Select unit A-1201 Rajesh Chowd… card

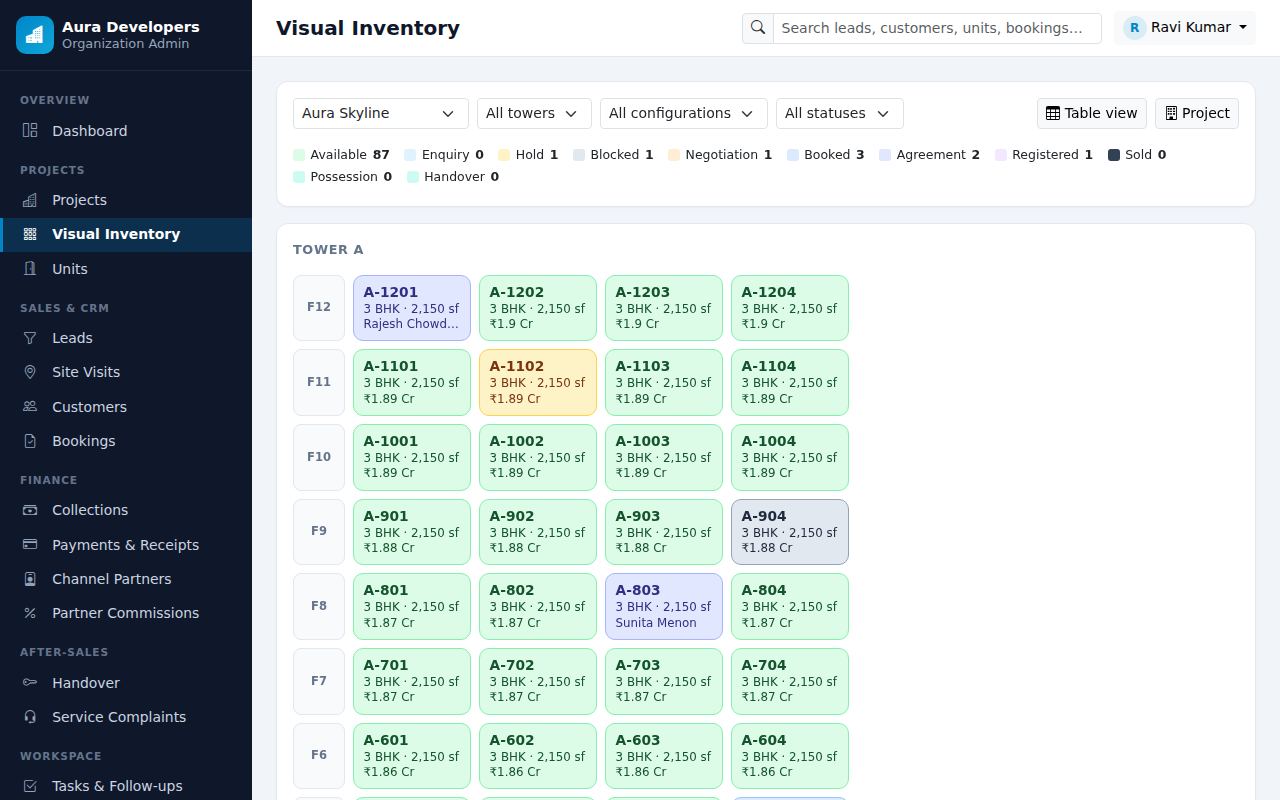[x=412, y=308]
